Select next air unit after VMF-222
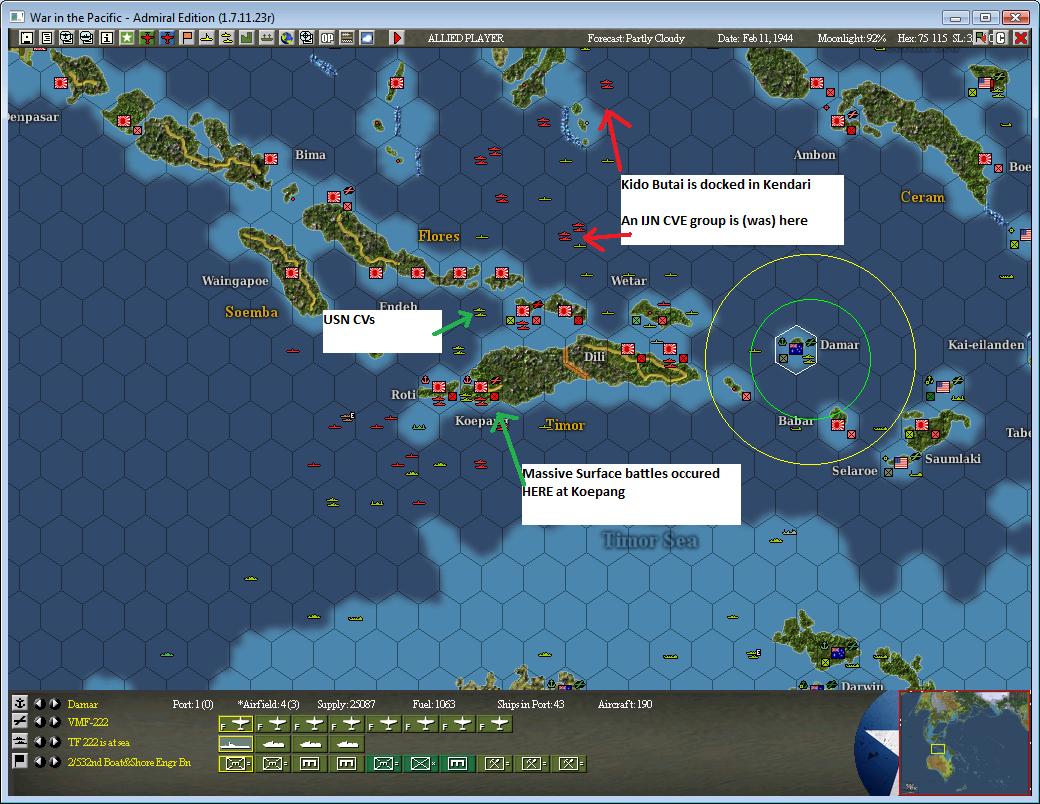Screen dimensions: 1040x804 coord(55,722)
